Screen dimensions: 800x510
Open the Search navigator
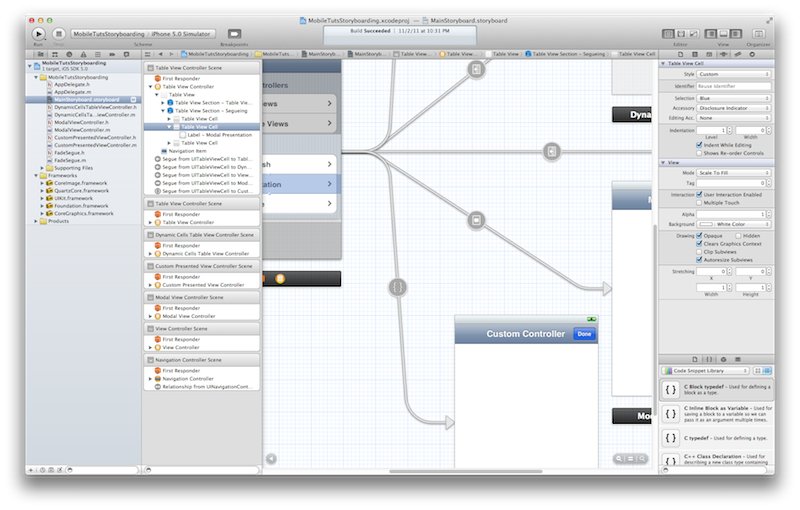coord(69,54)
